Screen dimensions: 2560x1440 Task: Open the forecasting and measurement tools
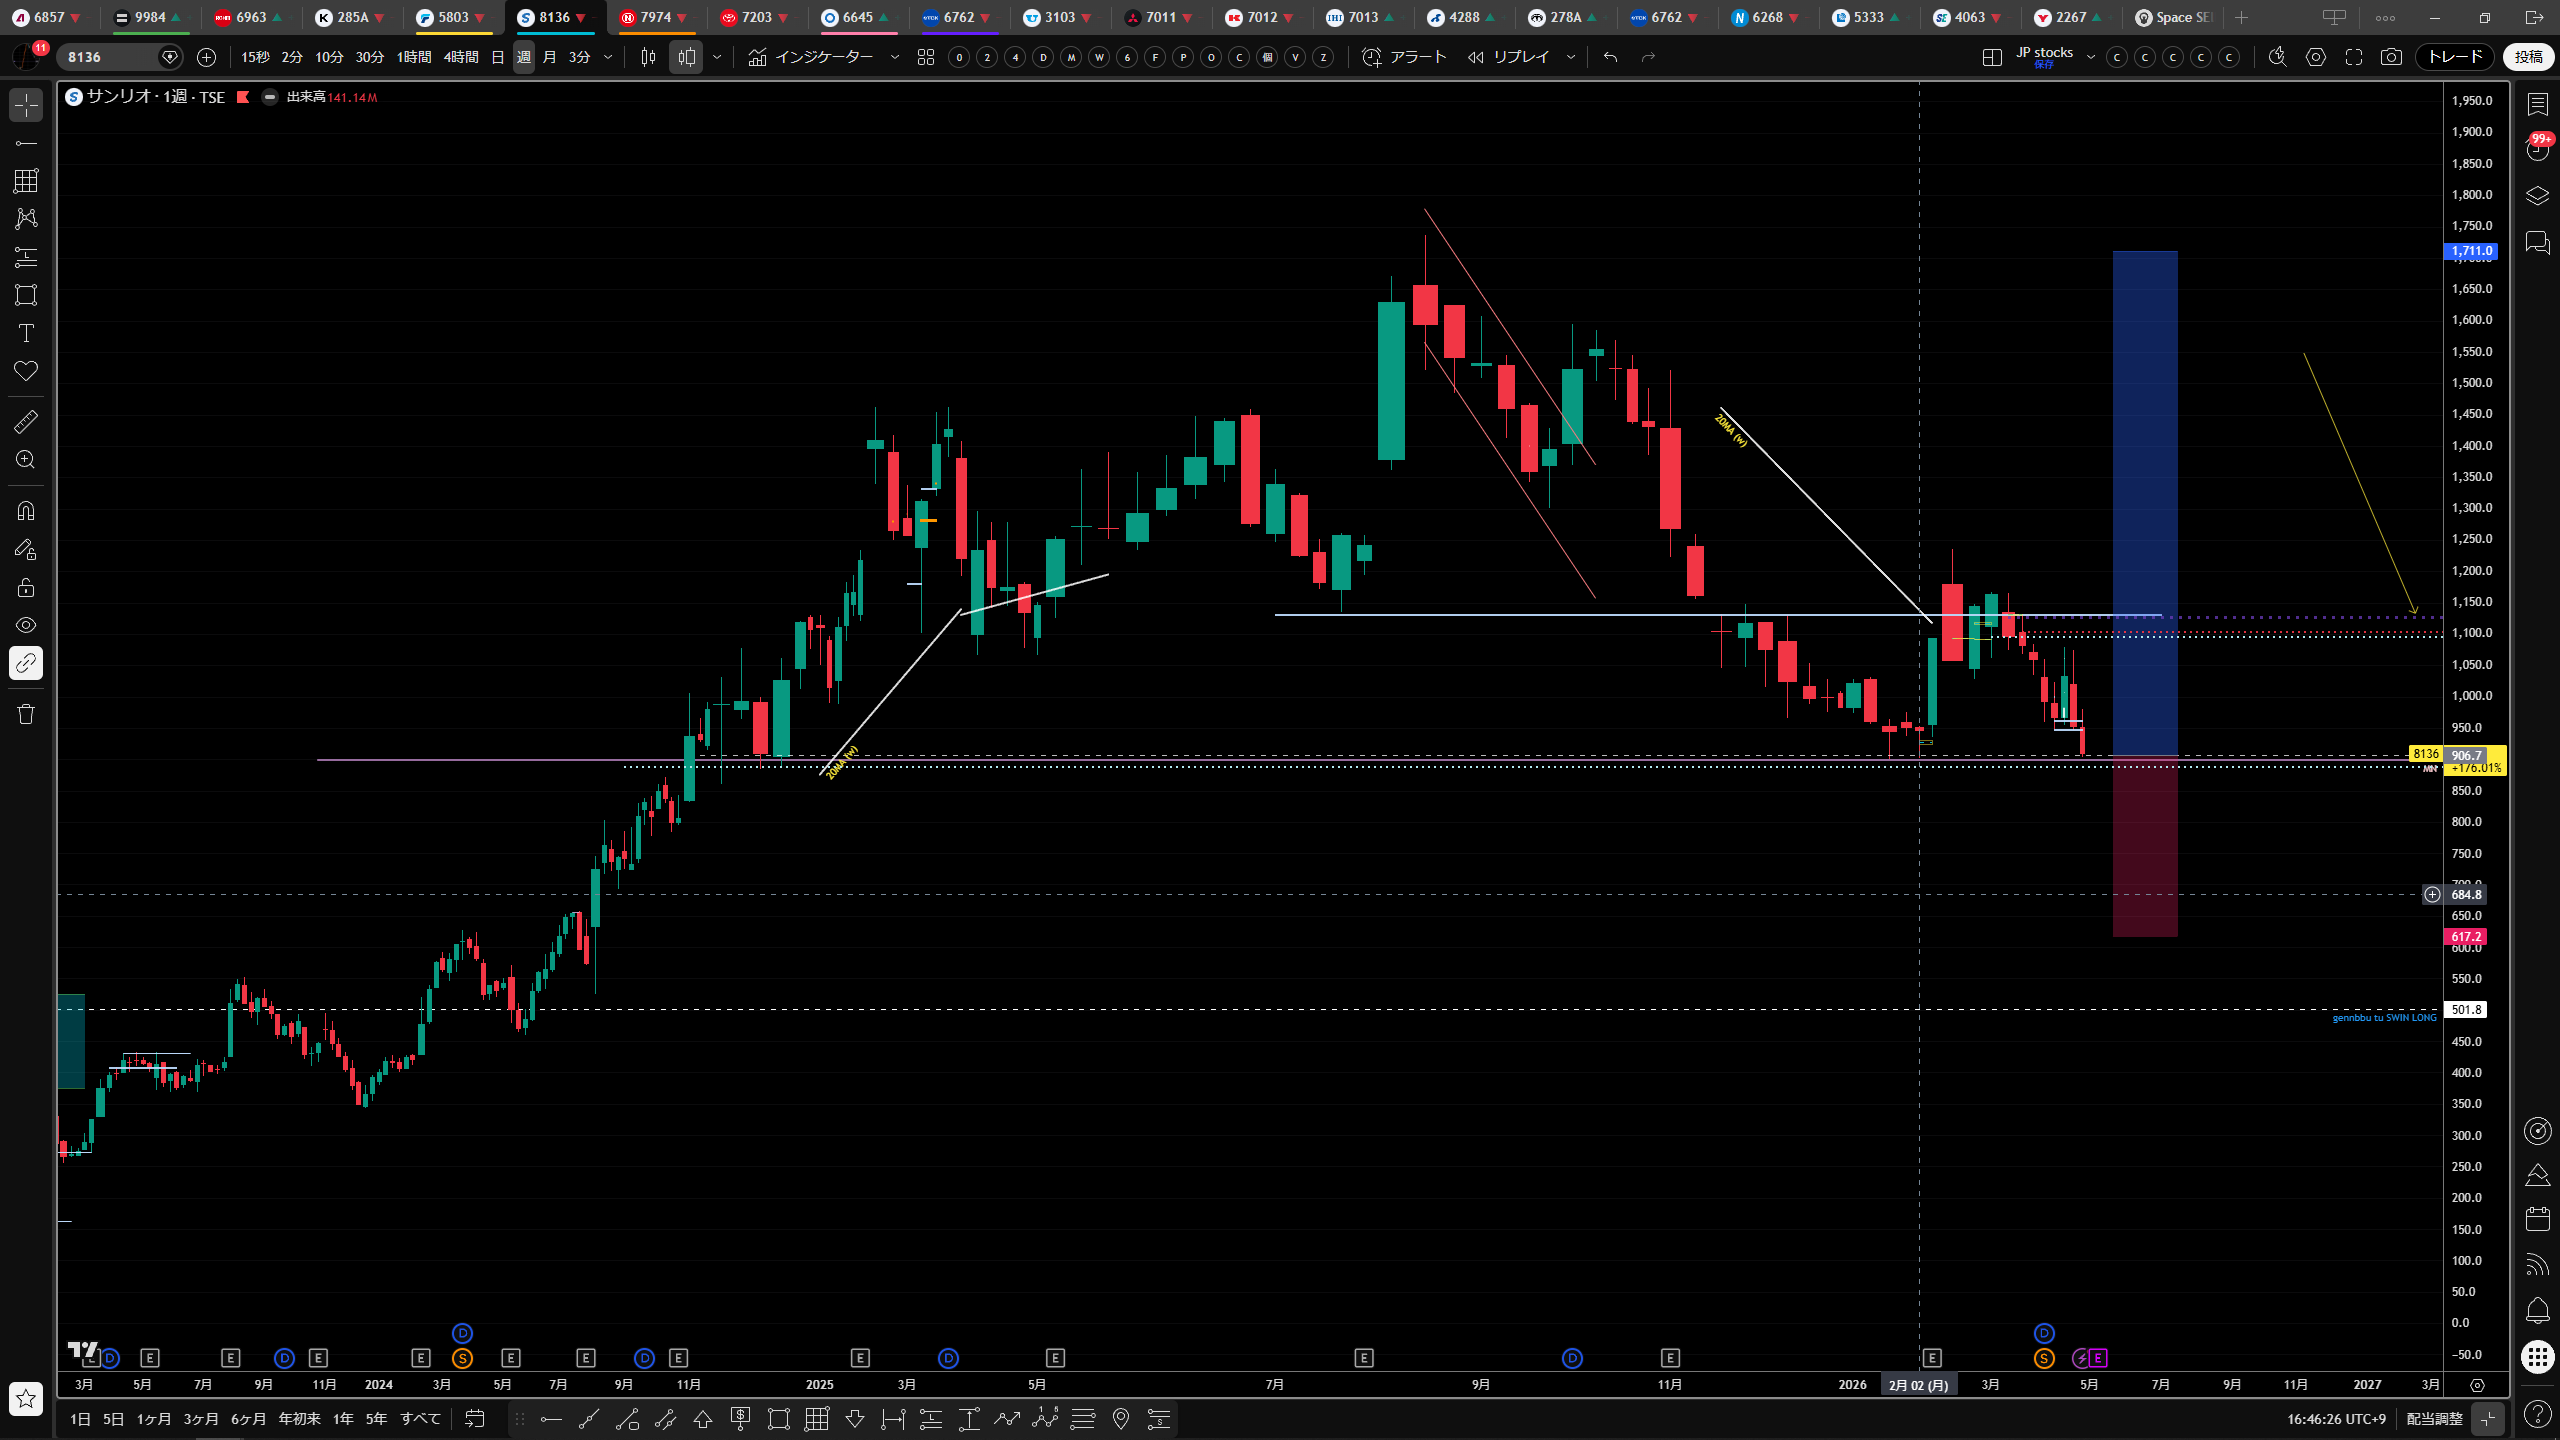(x=26, y=257)
